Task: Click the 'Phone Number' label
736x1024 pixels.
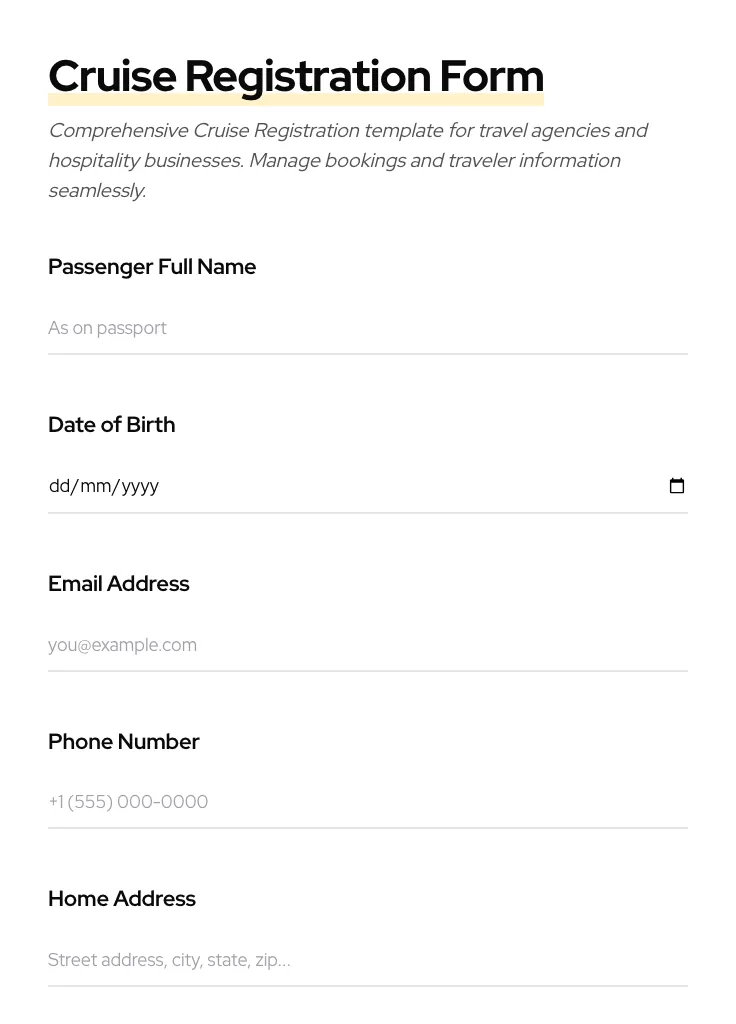Action: pyautogui.click(x=123, y=742)
